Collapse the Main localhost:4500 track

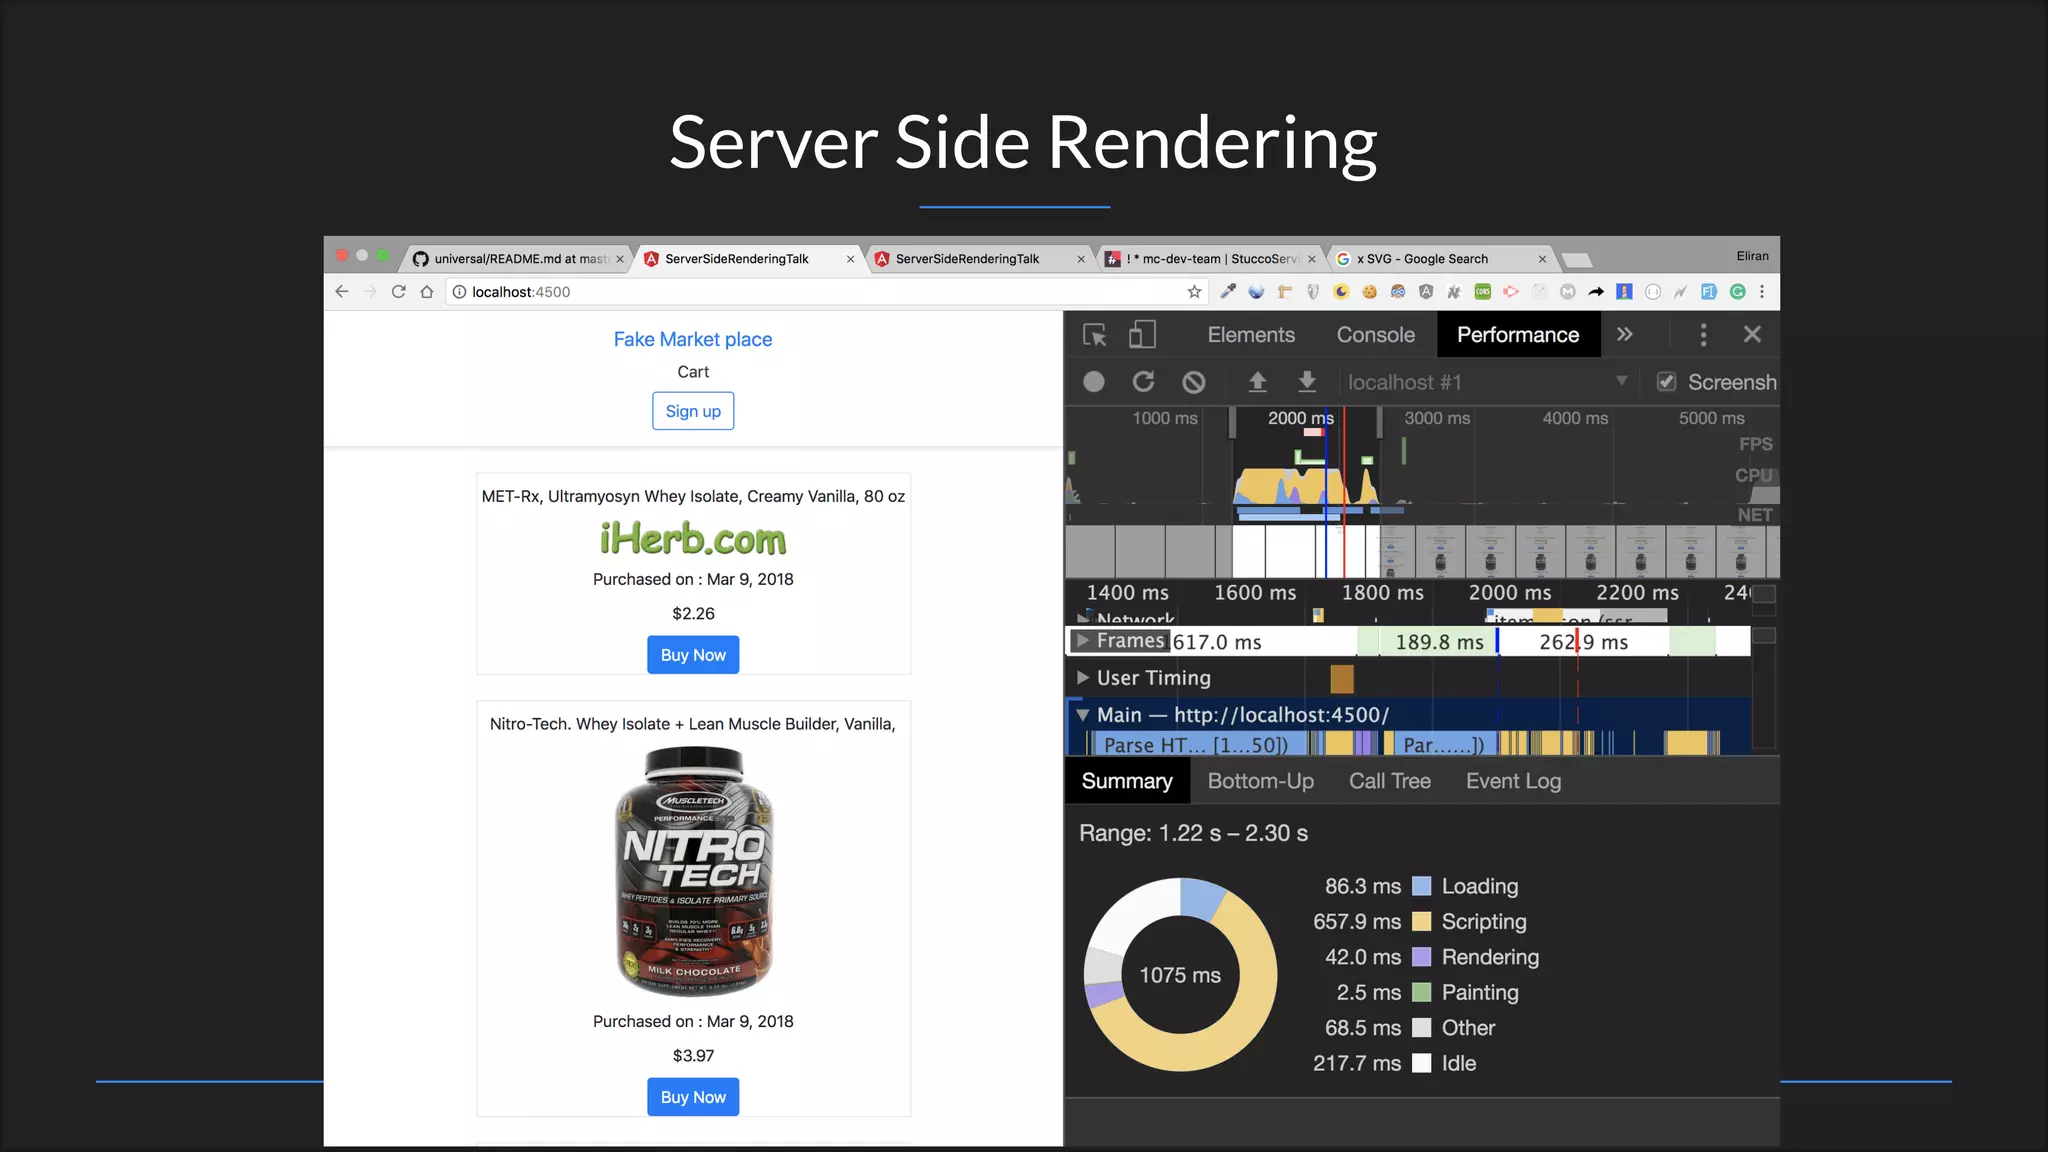coord(1083,715)
